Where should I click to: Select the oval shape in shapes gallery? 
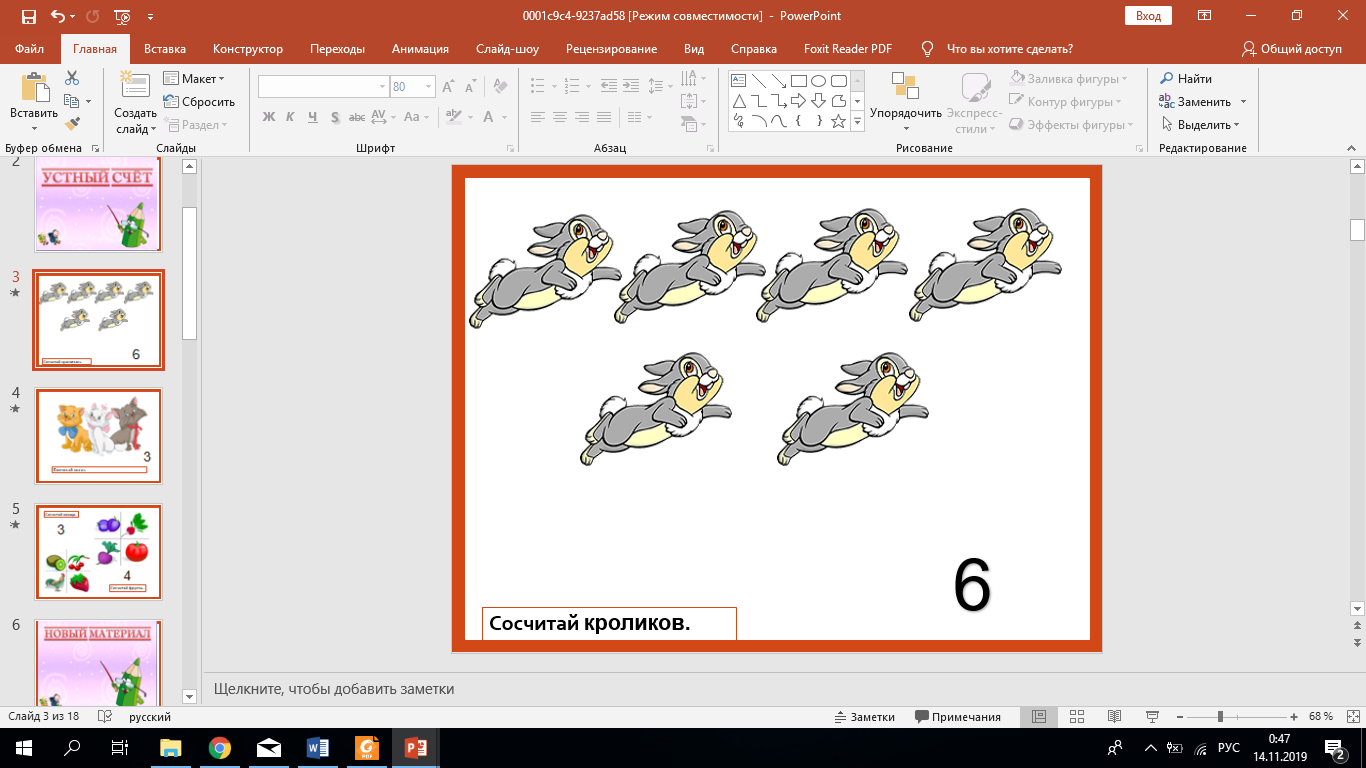[818, 81]
